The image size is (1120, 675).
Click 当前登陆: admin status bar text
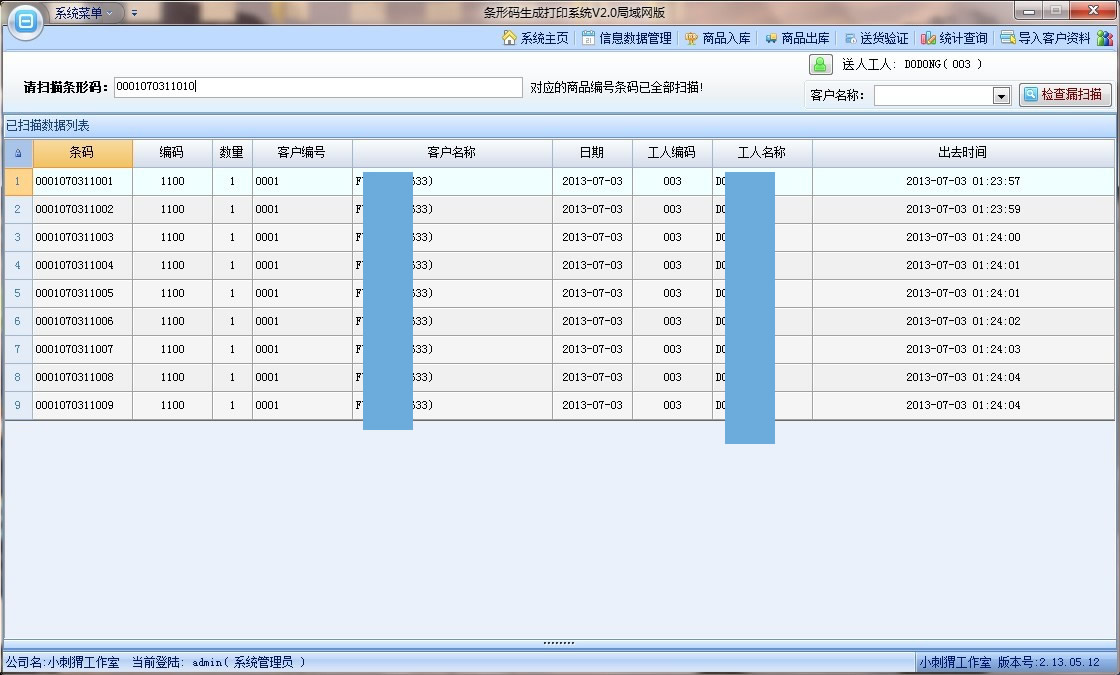click(x=219, y=662)
